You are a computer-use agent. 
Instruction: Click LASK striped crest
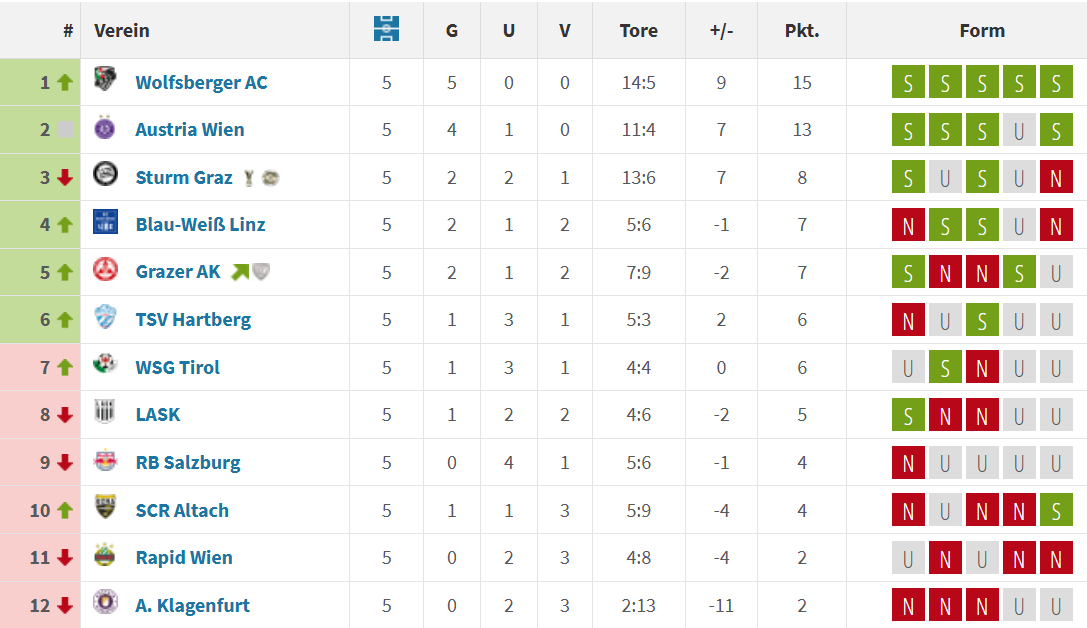[x=105, y=412]
